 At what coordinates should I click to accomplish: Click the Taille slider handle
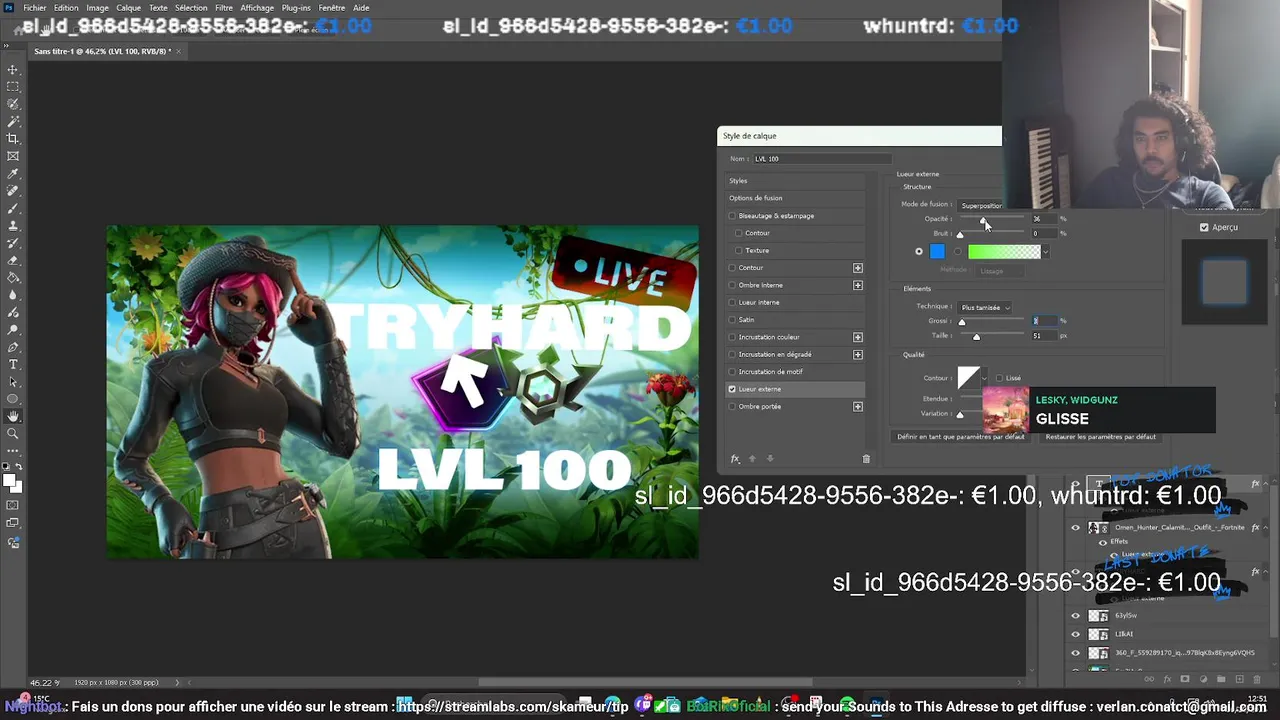977,337
